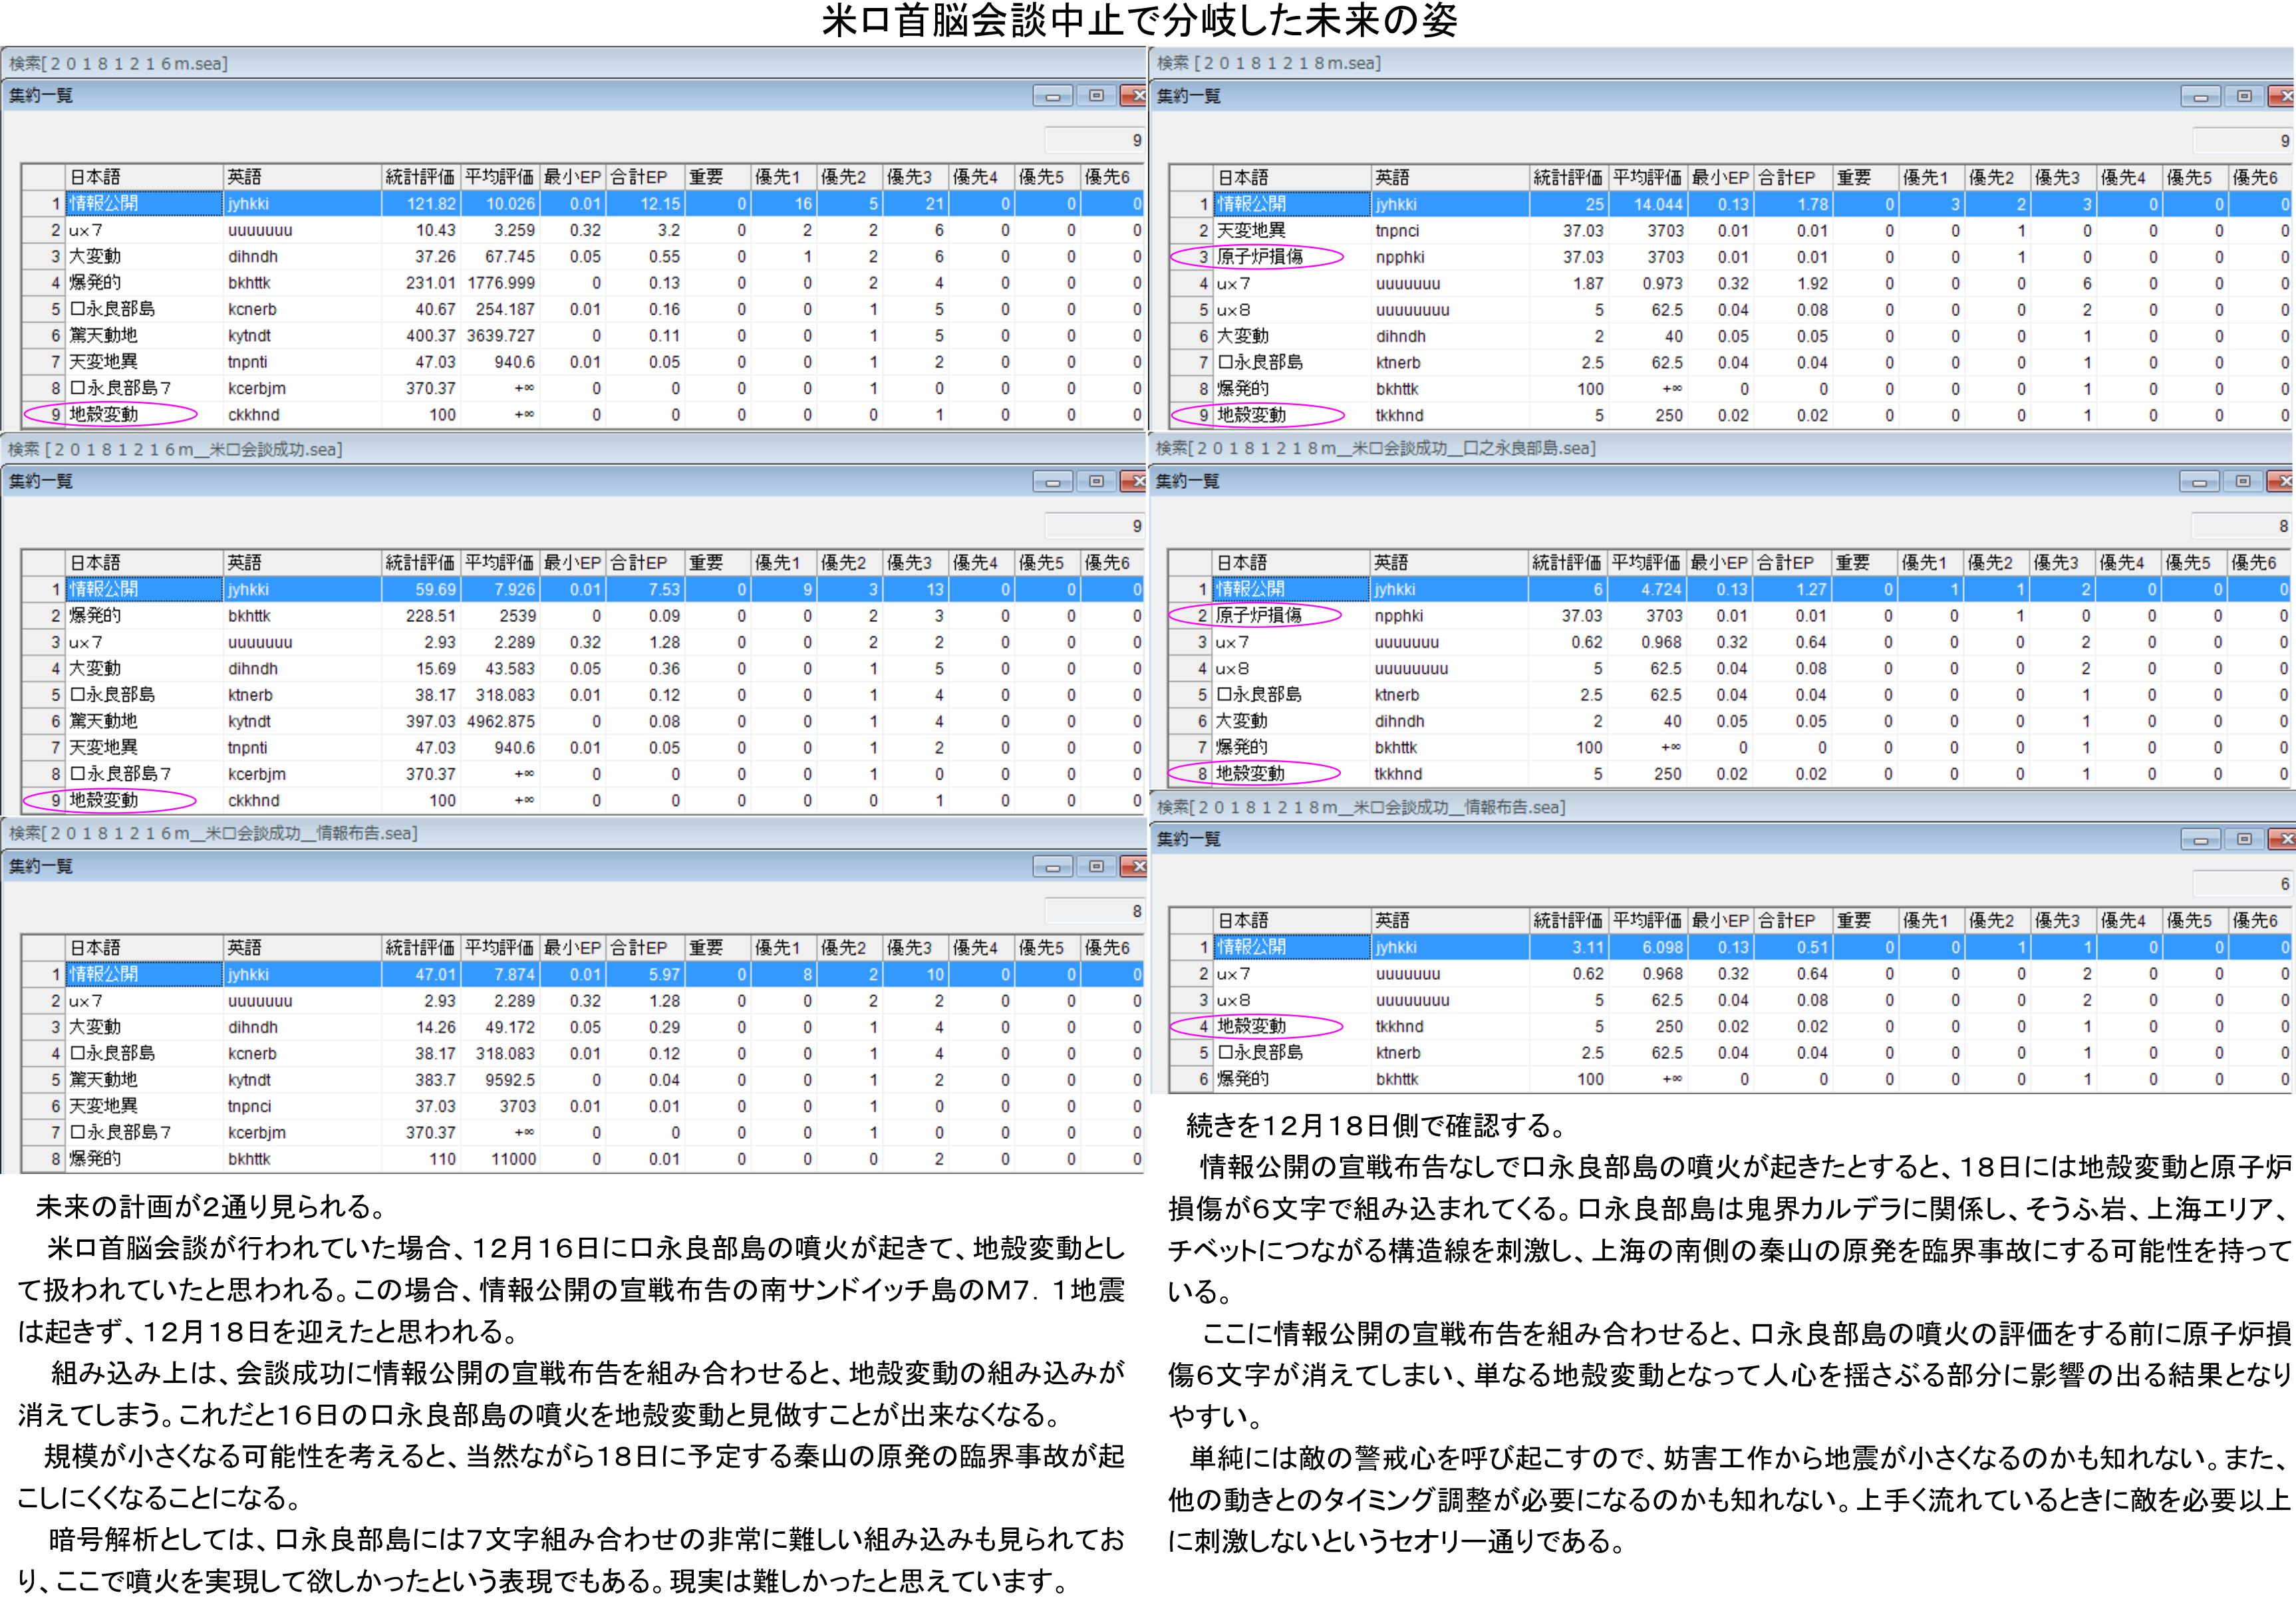Select 天変地異 row in 20181218m.sea table
The width and height of the screenshot is (2296, 1603).
(x=1251, y=230)
